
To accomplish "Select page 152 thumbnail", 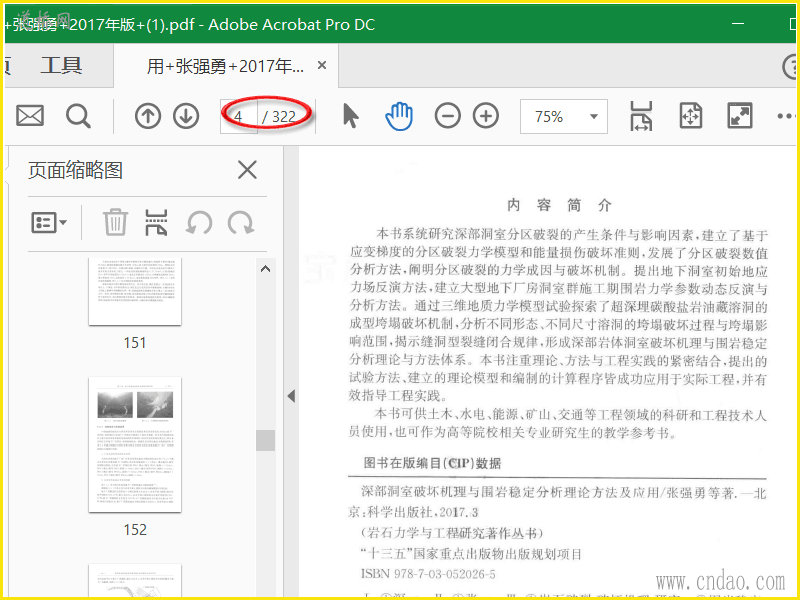I will point(135,444).
